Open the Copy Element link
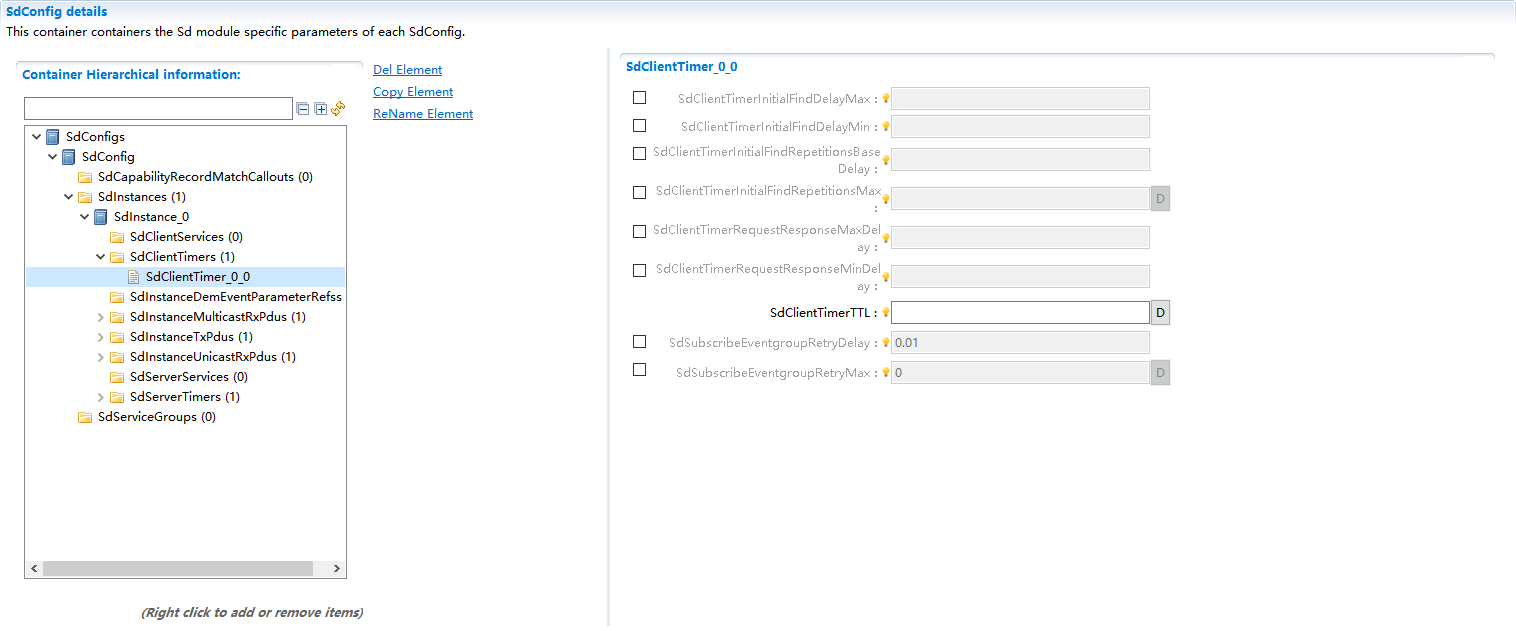Viewport: 1516px width, 631px height. click(x=412, y=91)
